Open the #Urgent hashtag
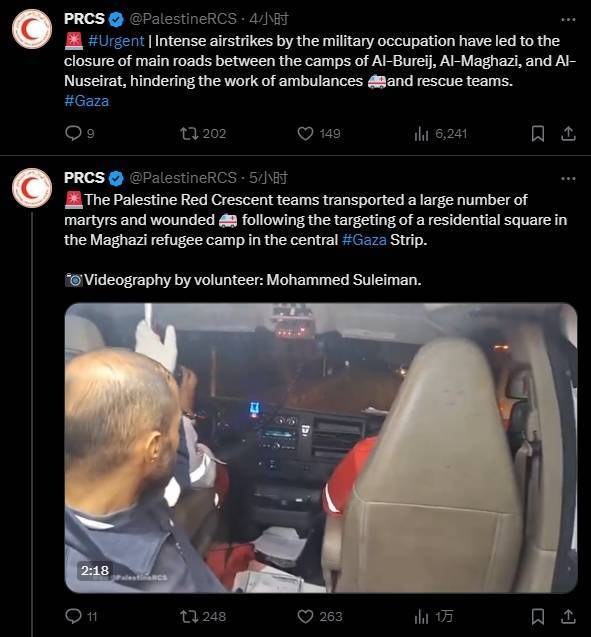 point(116,41)
